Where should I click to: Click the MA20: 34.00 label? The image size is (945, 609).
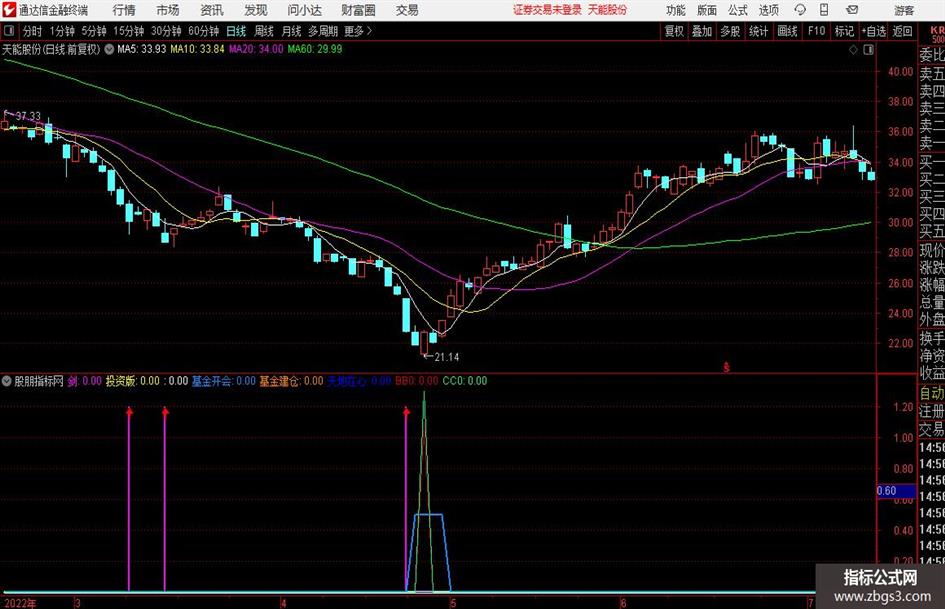tap(256, 49)
